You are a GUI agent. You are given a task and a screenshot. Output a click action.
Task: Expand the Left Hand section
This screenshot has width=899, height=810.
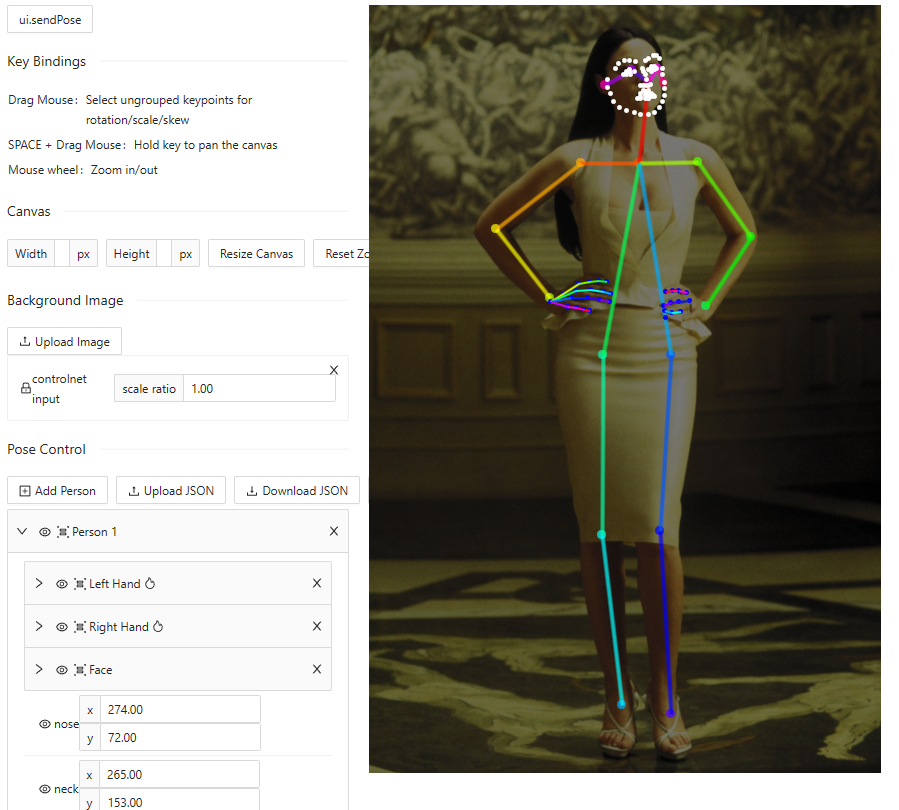39,584
